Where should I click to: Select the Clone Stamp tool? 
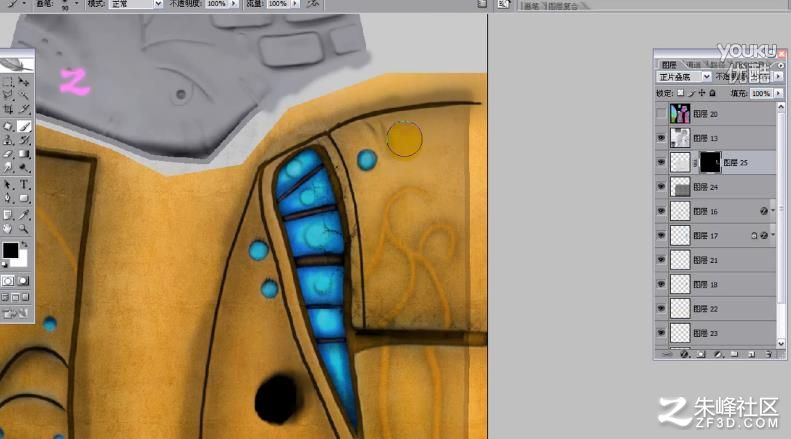click(x=8, y=140)
